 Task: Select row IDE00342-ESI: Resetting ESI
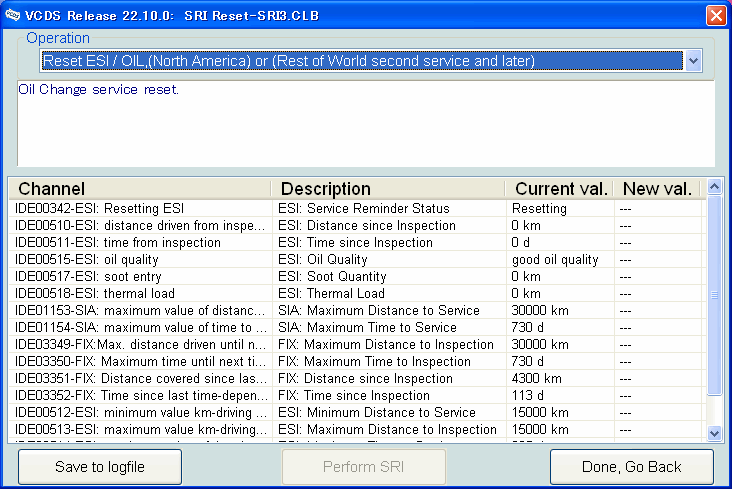357,208
